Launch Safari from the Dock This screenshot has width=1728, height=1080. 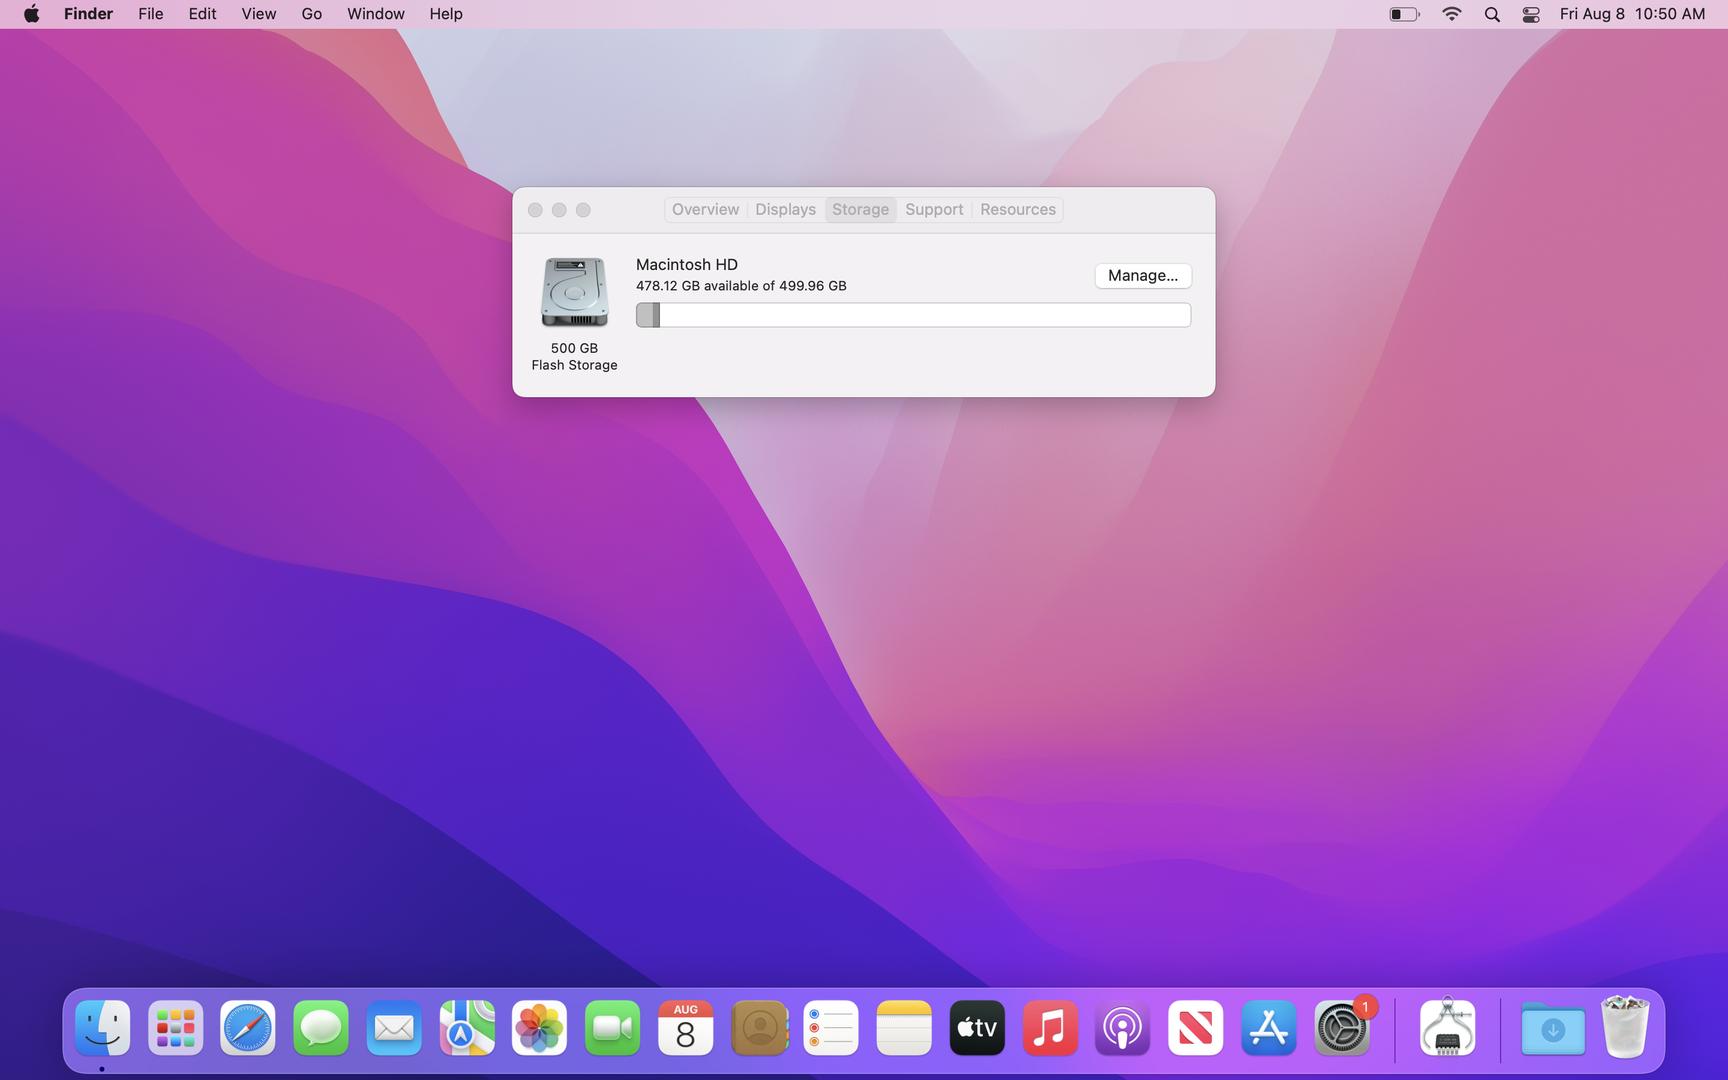click(248, 1028)
